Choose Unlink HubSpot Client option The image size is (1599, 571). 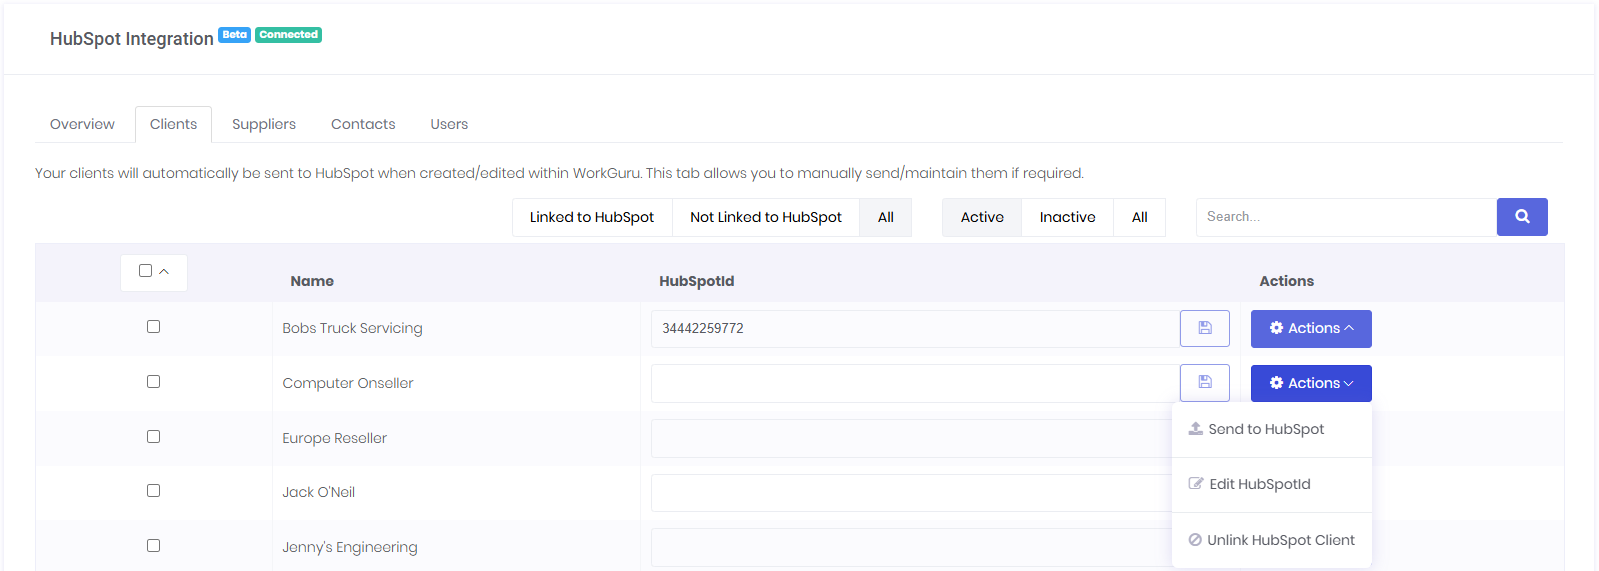[1271, 540]
